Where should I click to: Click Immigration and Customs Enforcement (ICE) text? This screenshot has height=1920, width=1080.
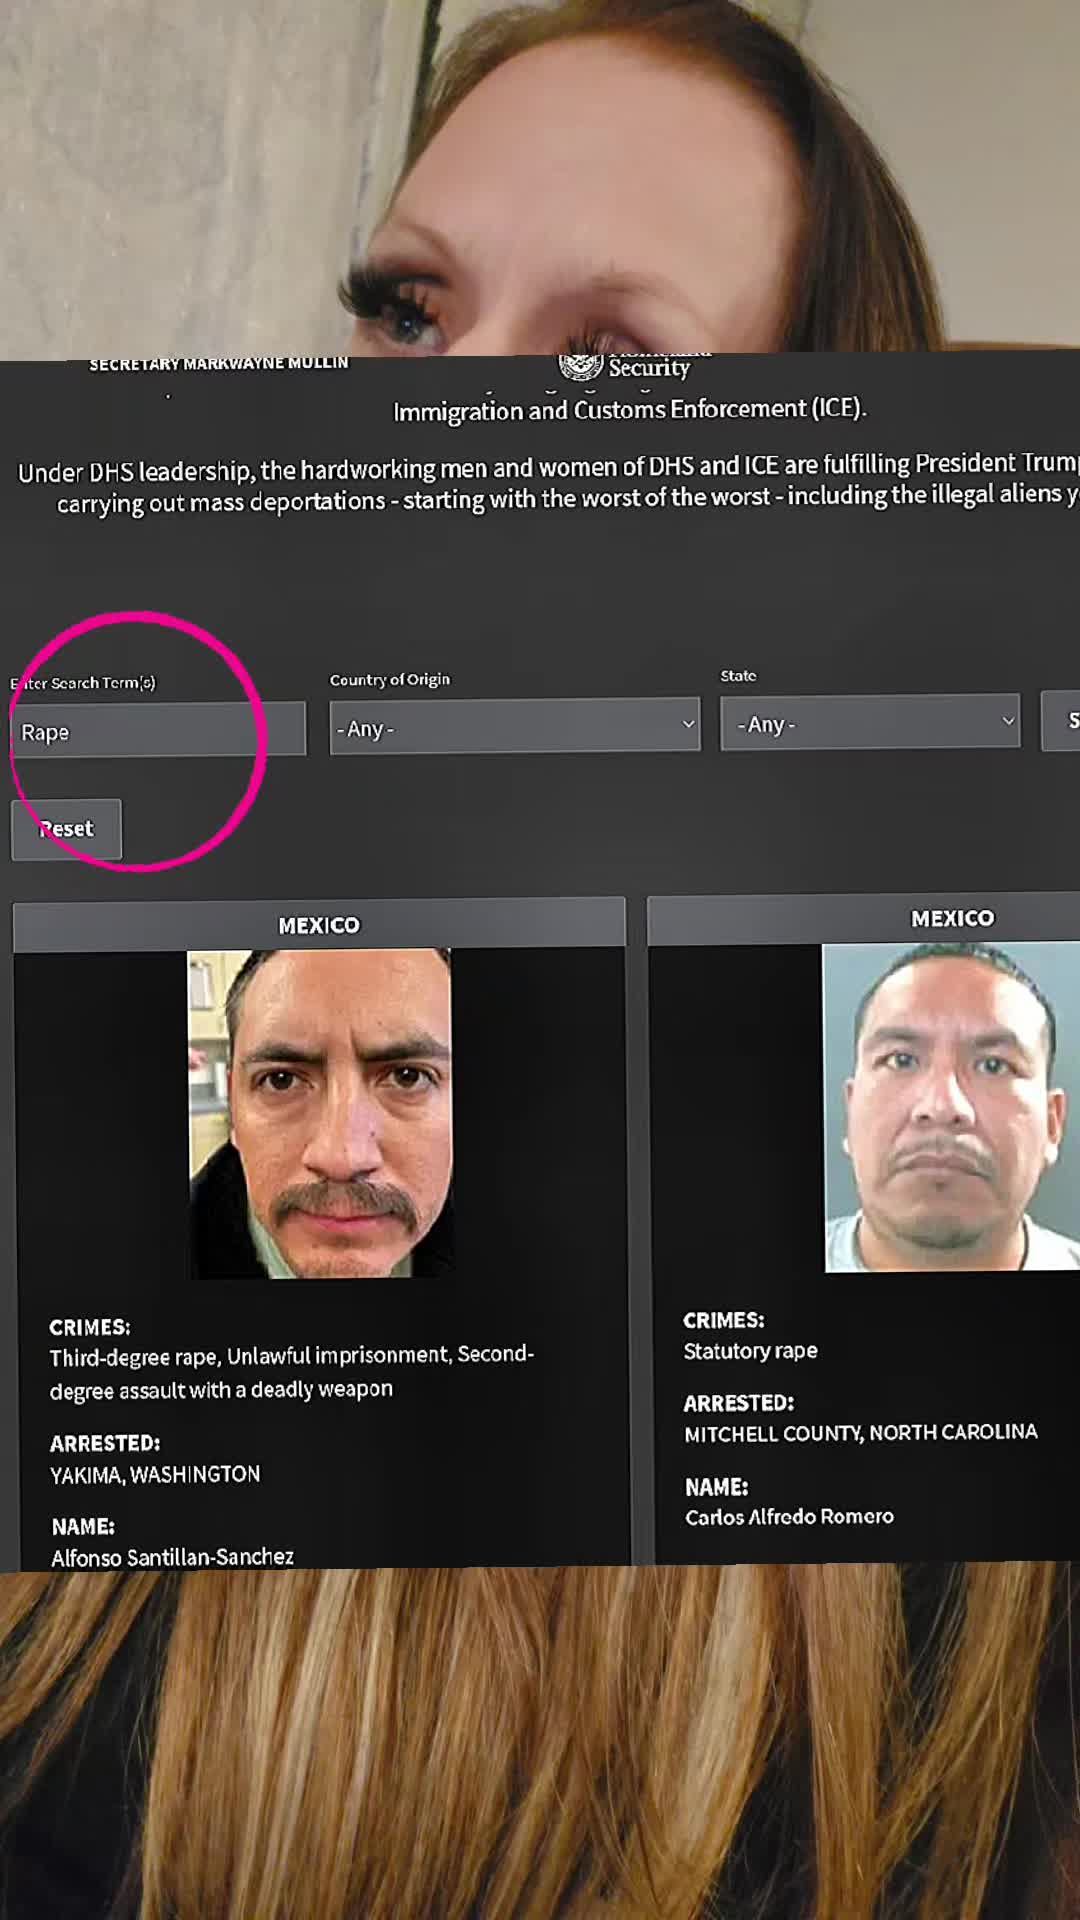coord(630,410)
